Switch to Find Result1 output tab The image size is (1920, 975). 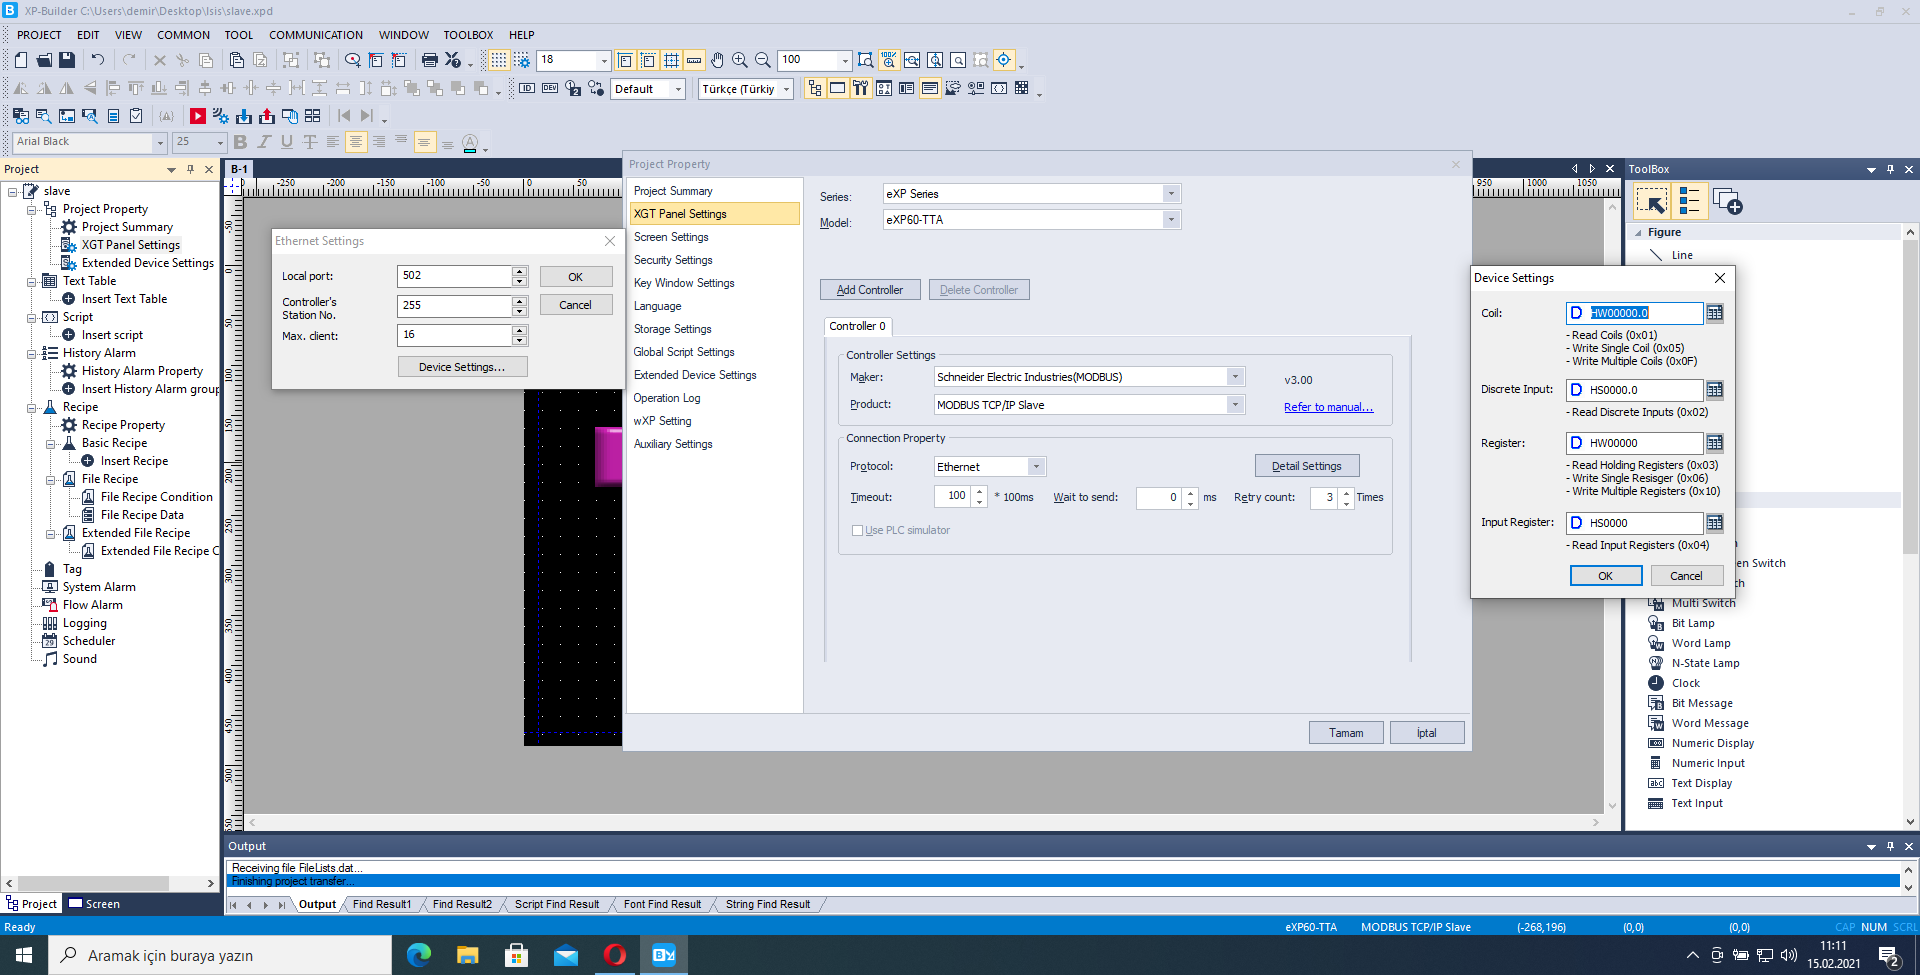point(381,904)
